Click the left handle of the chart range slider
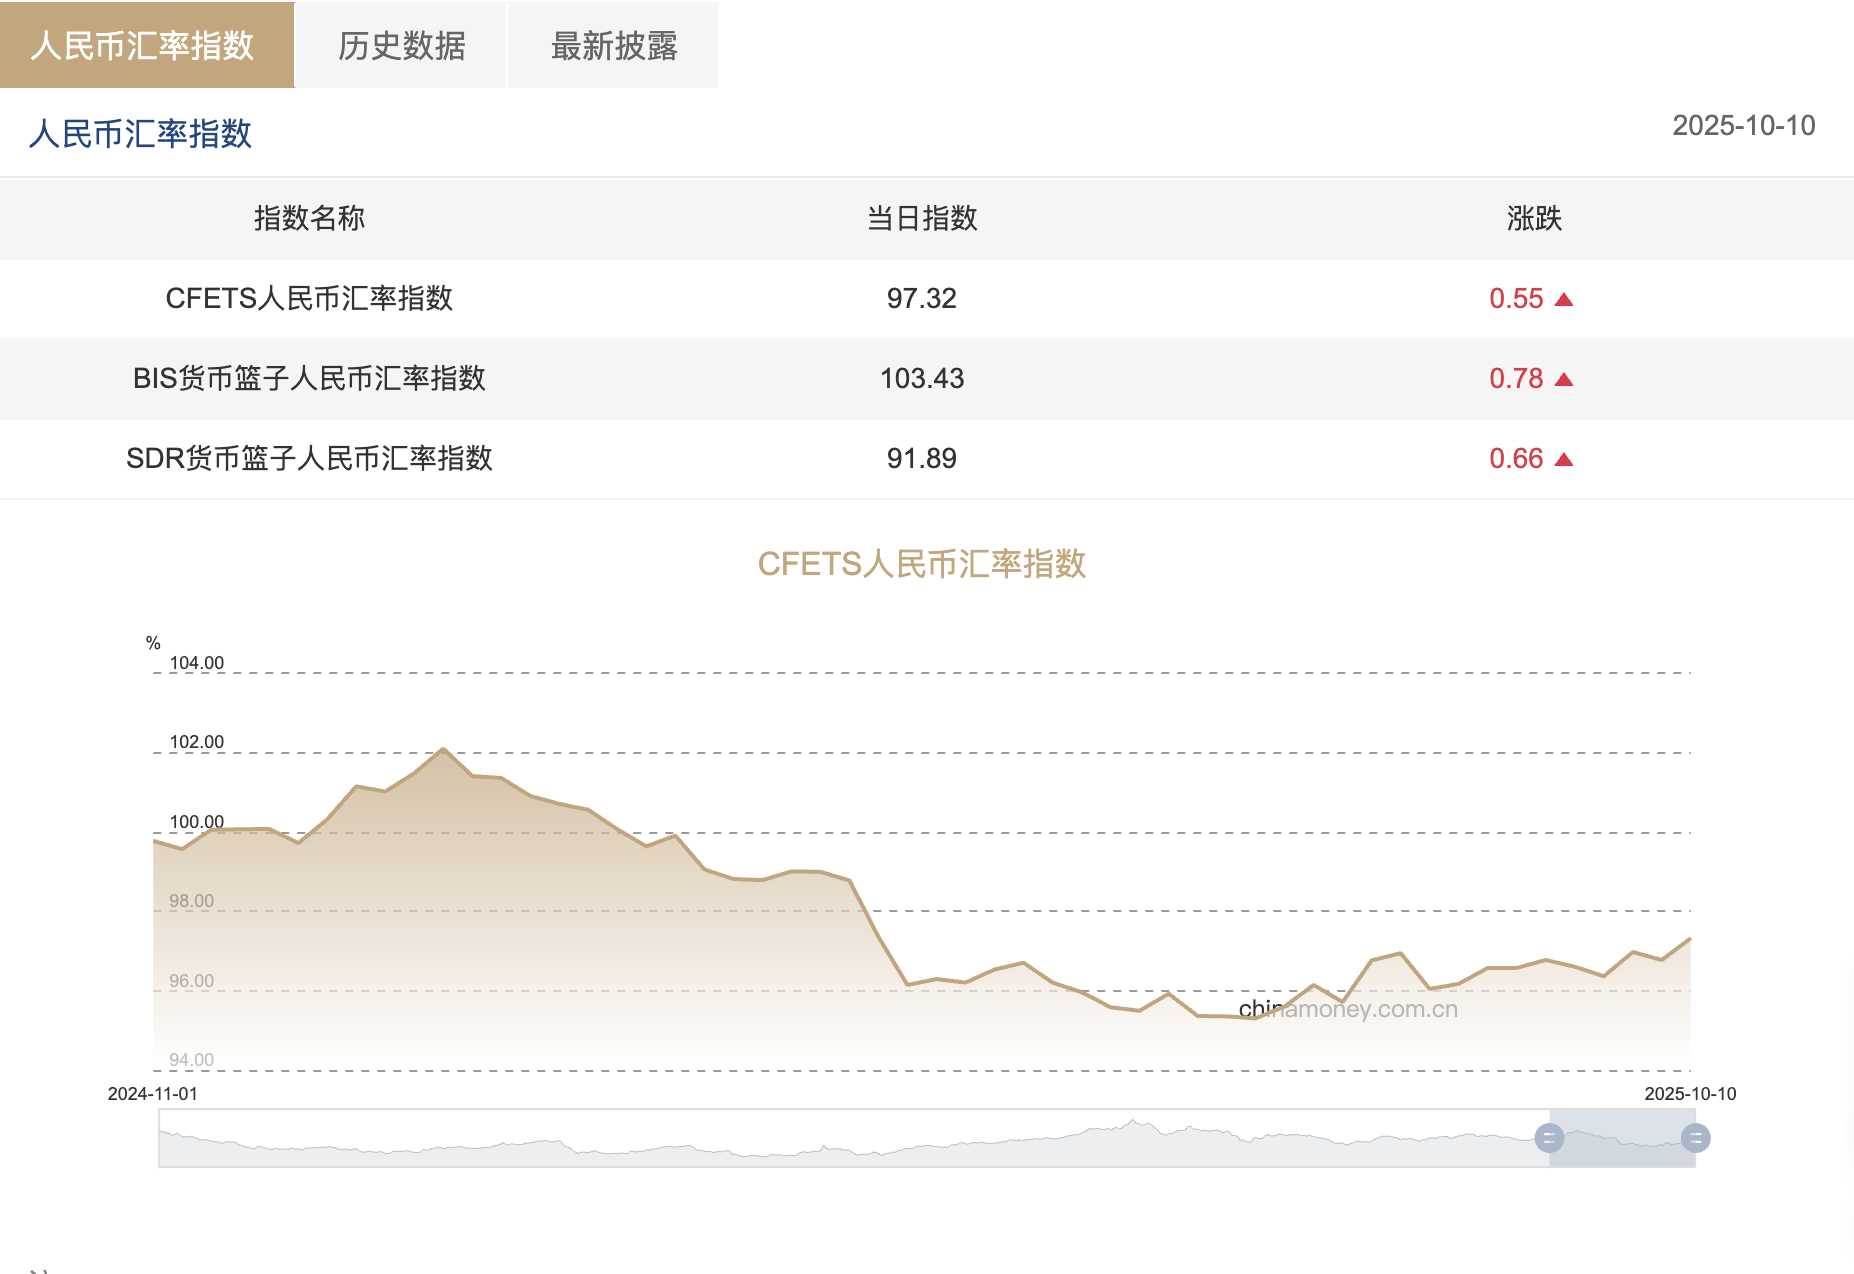This screenshot has width=1854, height=1274. point(1549,1138)
